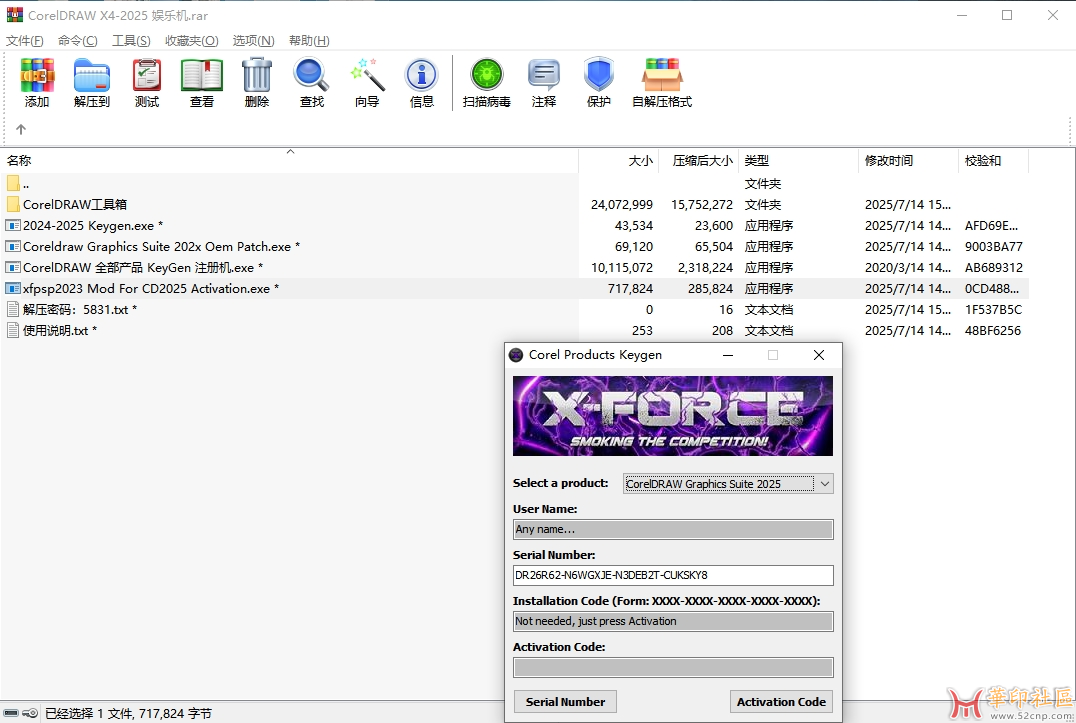Click the modified date '2020/3/14 14...'
The width and height of the screenshot is (1076, 723).
(908, 268)
